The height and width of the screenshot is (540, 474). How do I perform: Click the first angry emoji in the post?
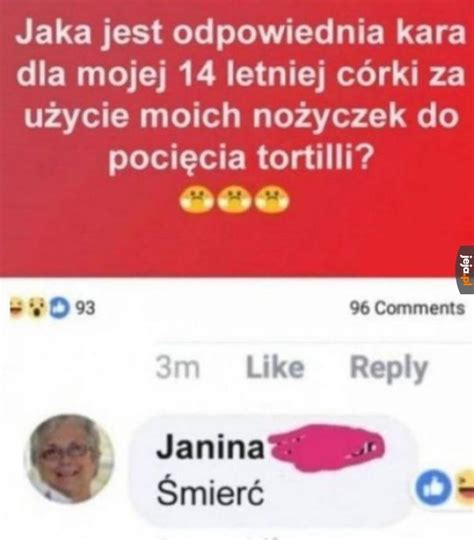(196, 199)
